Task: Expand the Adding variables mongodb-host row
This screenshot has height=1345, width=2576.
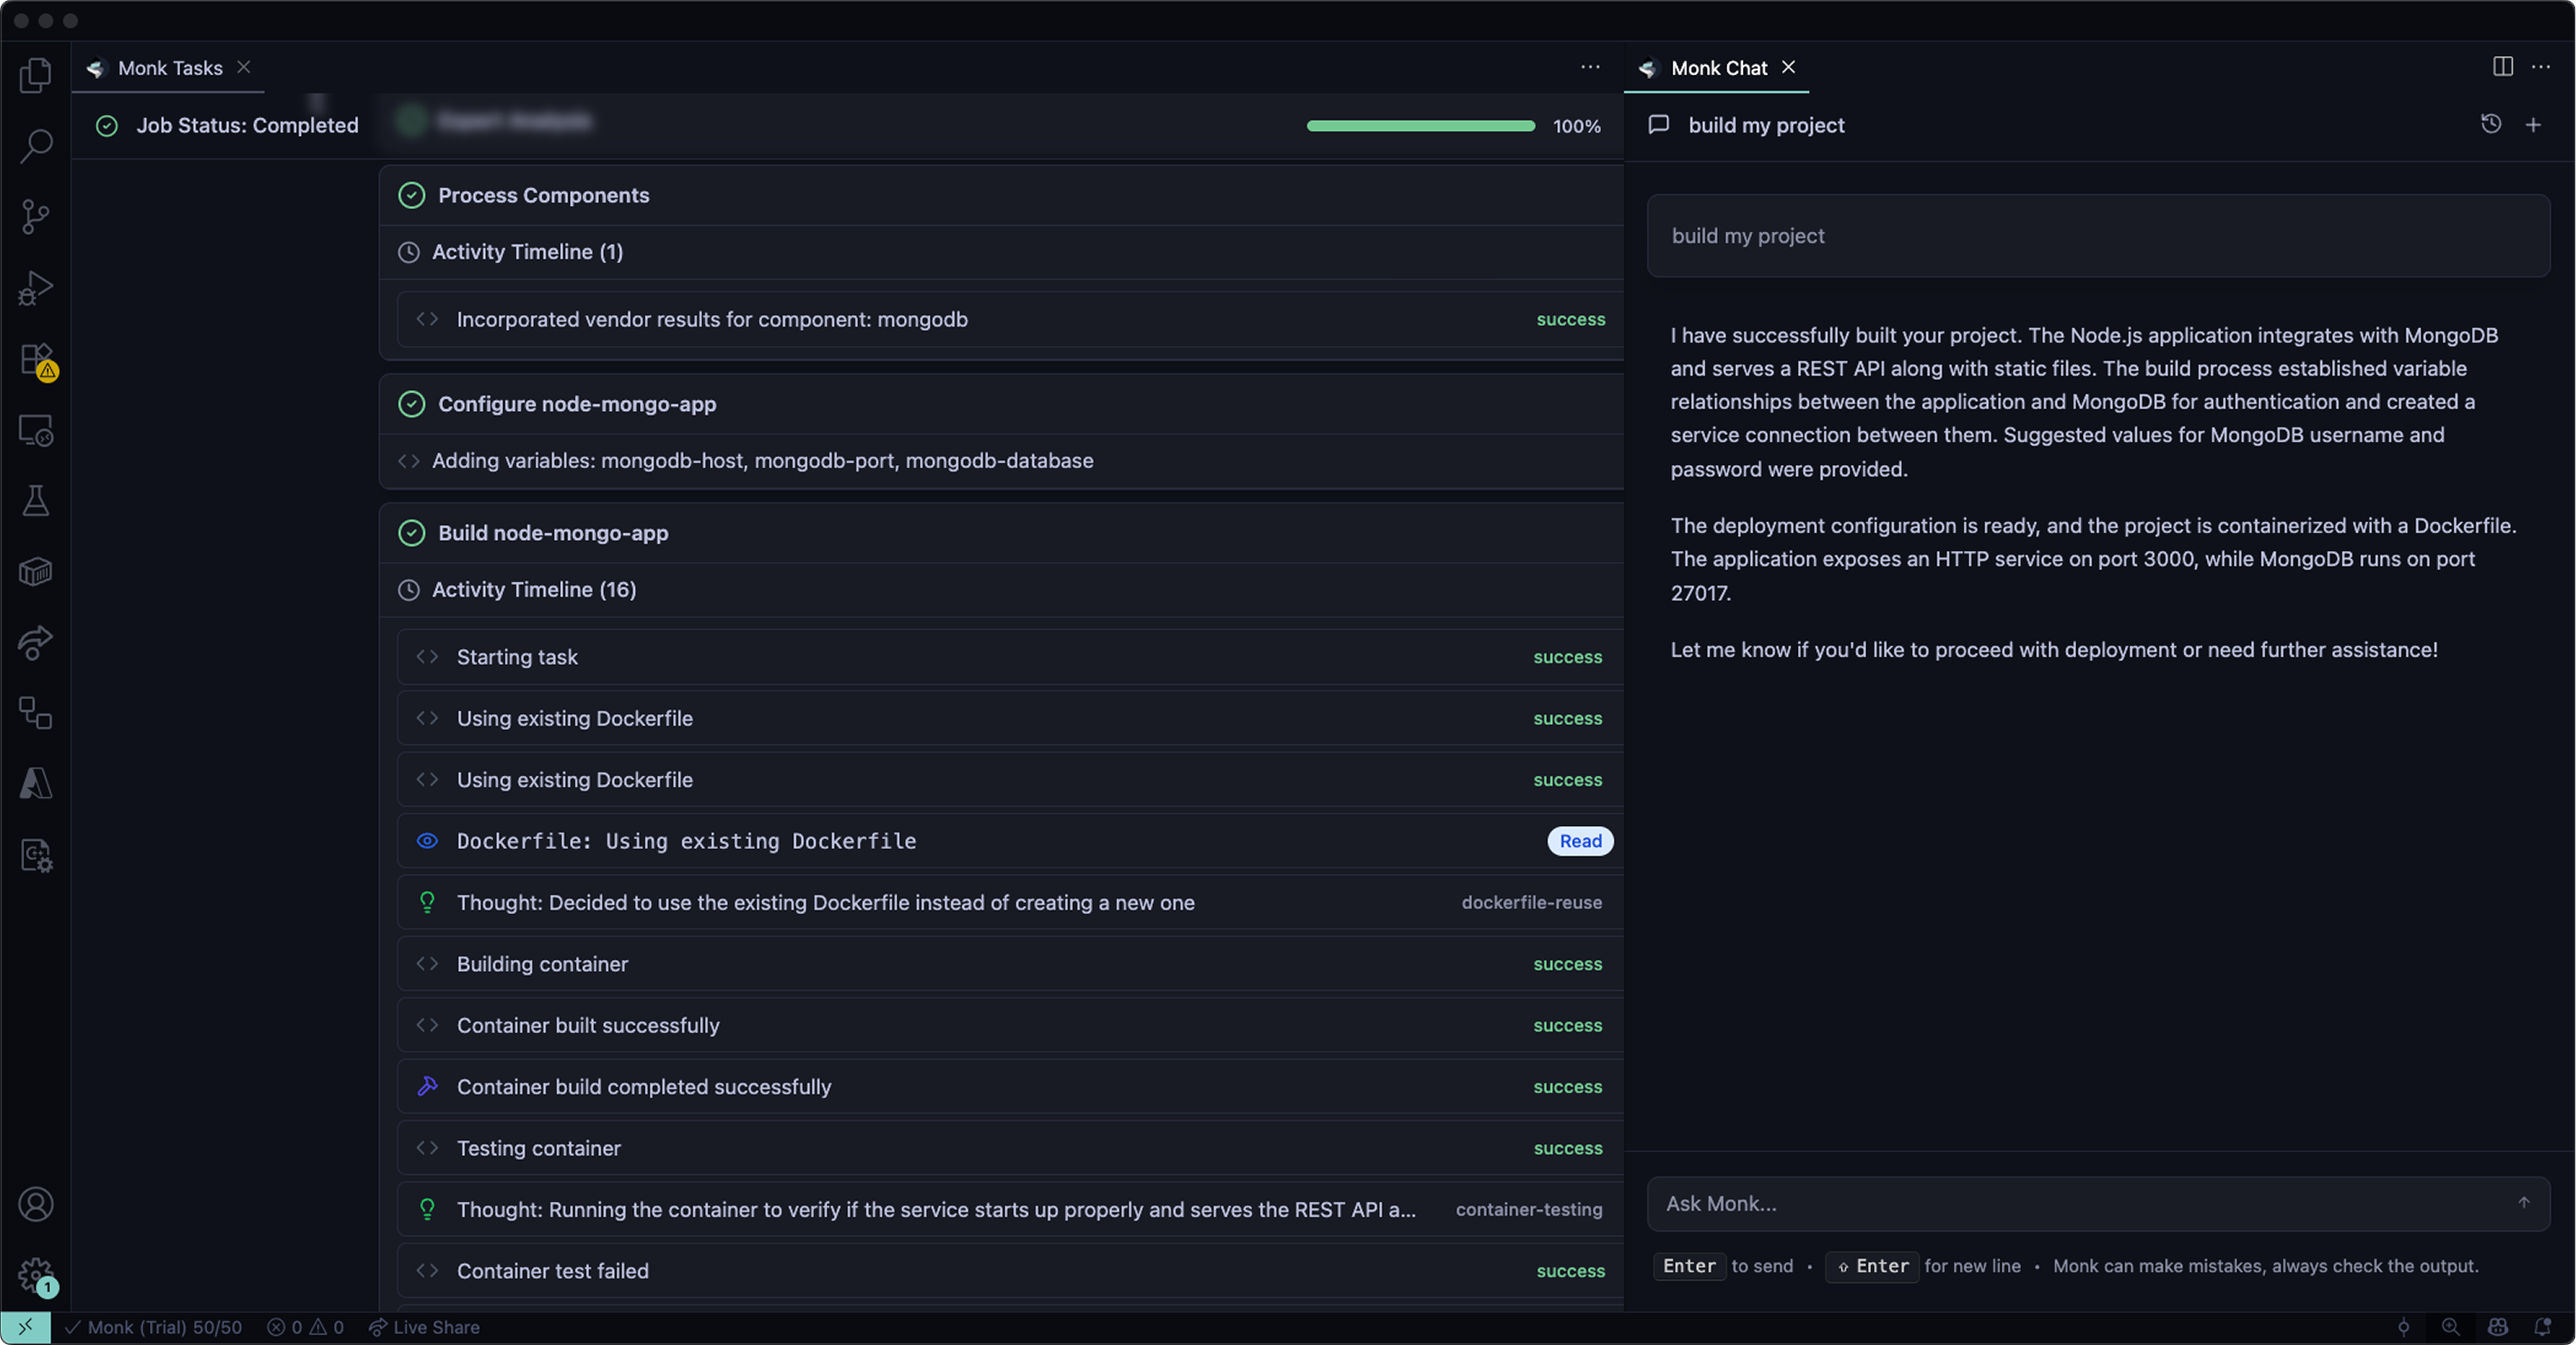Action: pos(1001,461)
